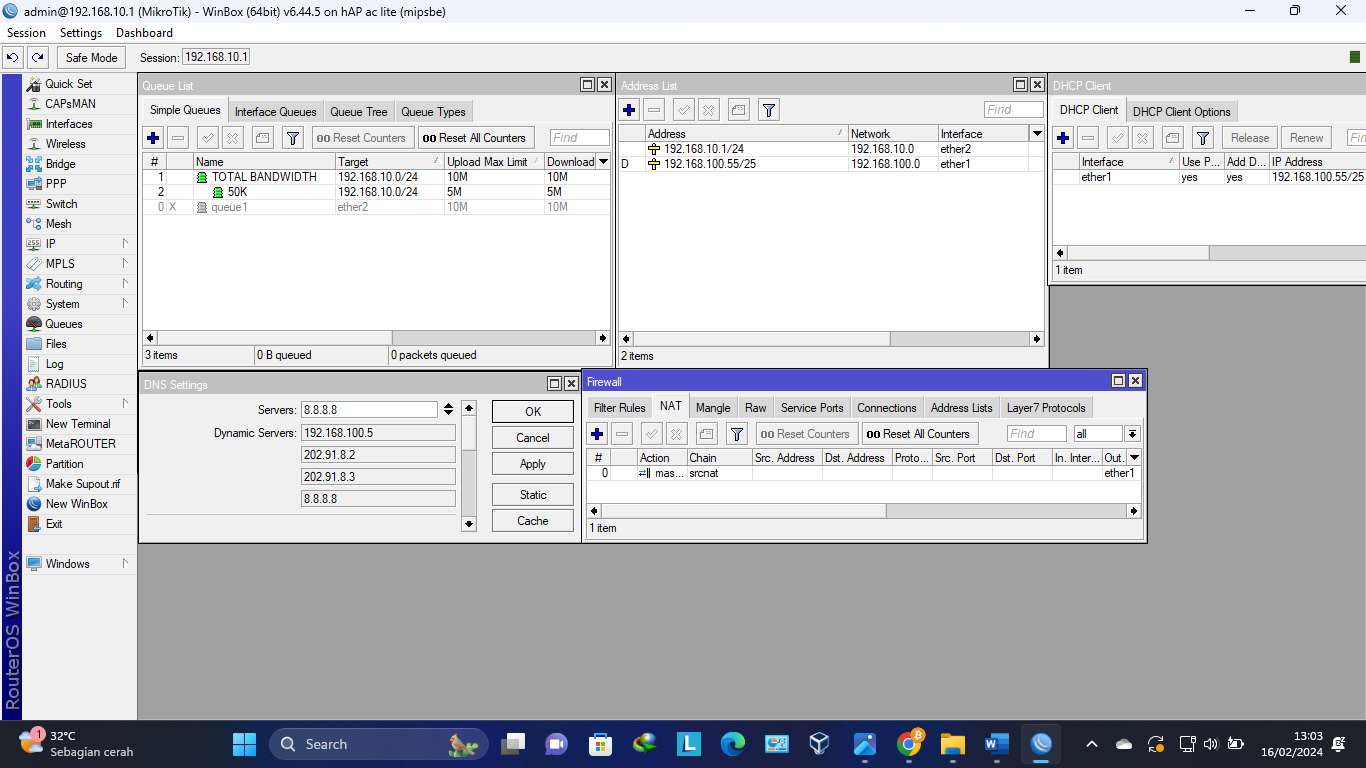Screen dimensions: 1366x768
Task: Open Google Chrome from the taskbar
Action: coord(909,743)
